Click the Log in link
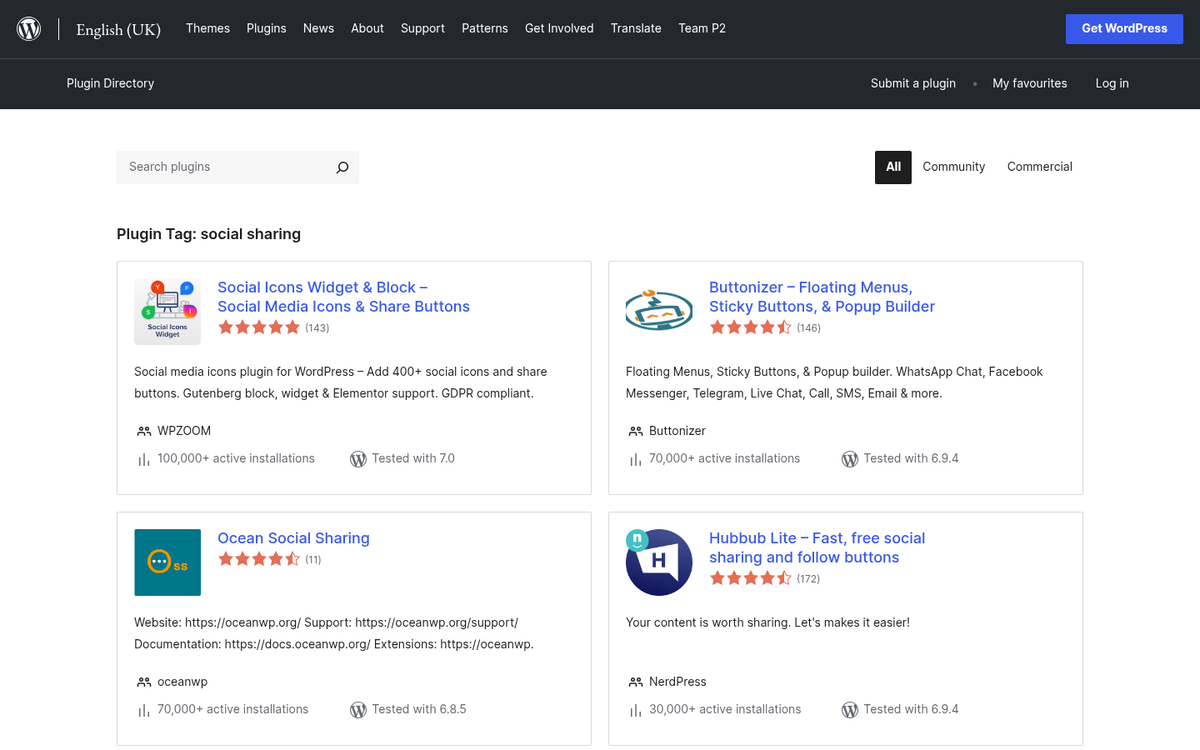1200x750 pixels. pos(1112,84)
